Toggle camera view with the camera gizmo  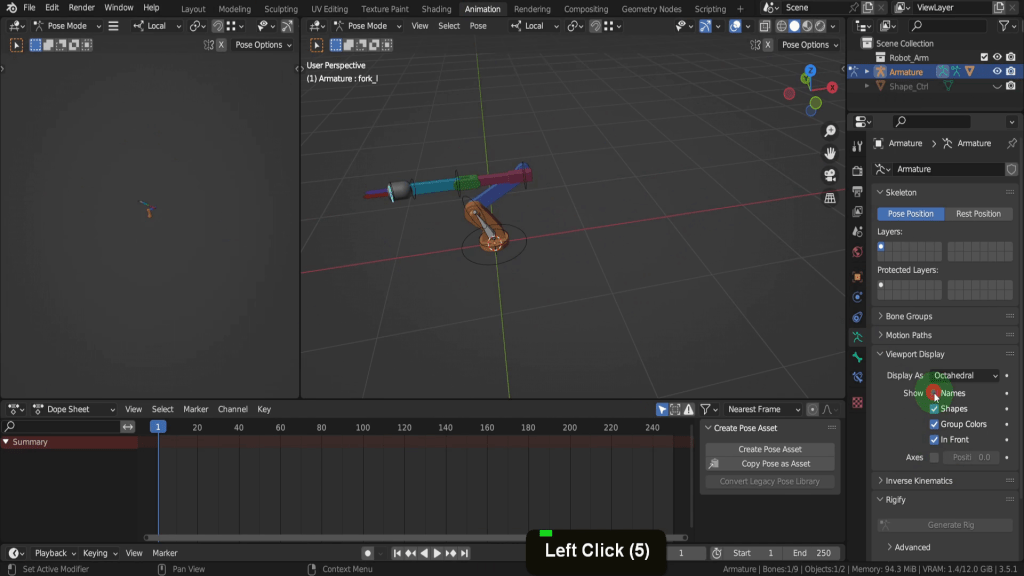(x=830, y=175)
